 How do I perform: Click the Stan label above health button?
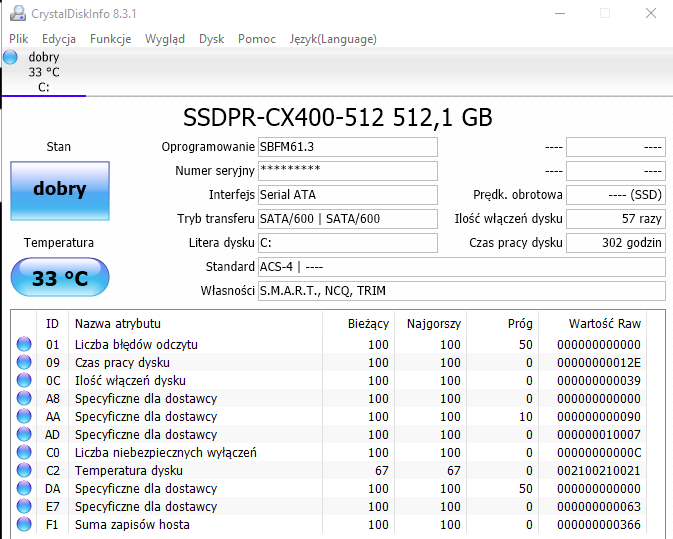(x=59, y=147)
